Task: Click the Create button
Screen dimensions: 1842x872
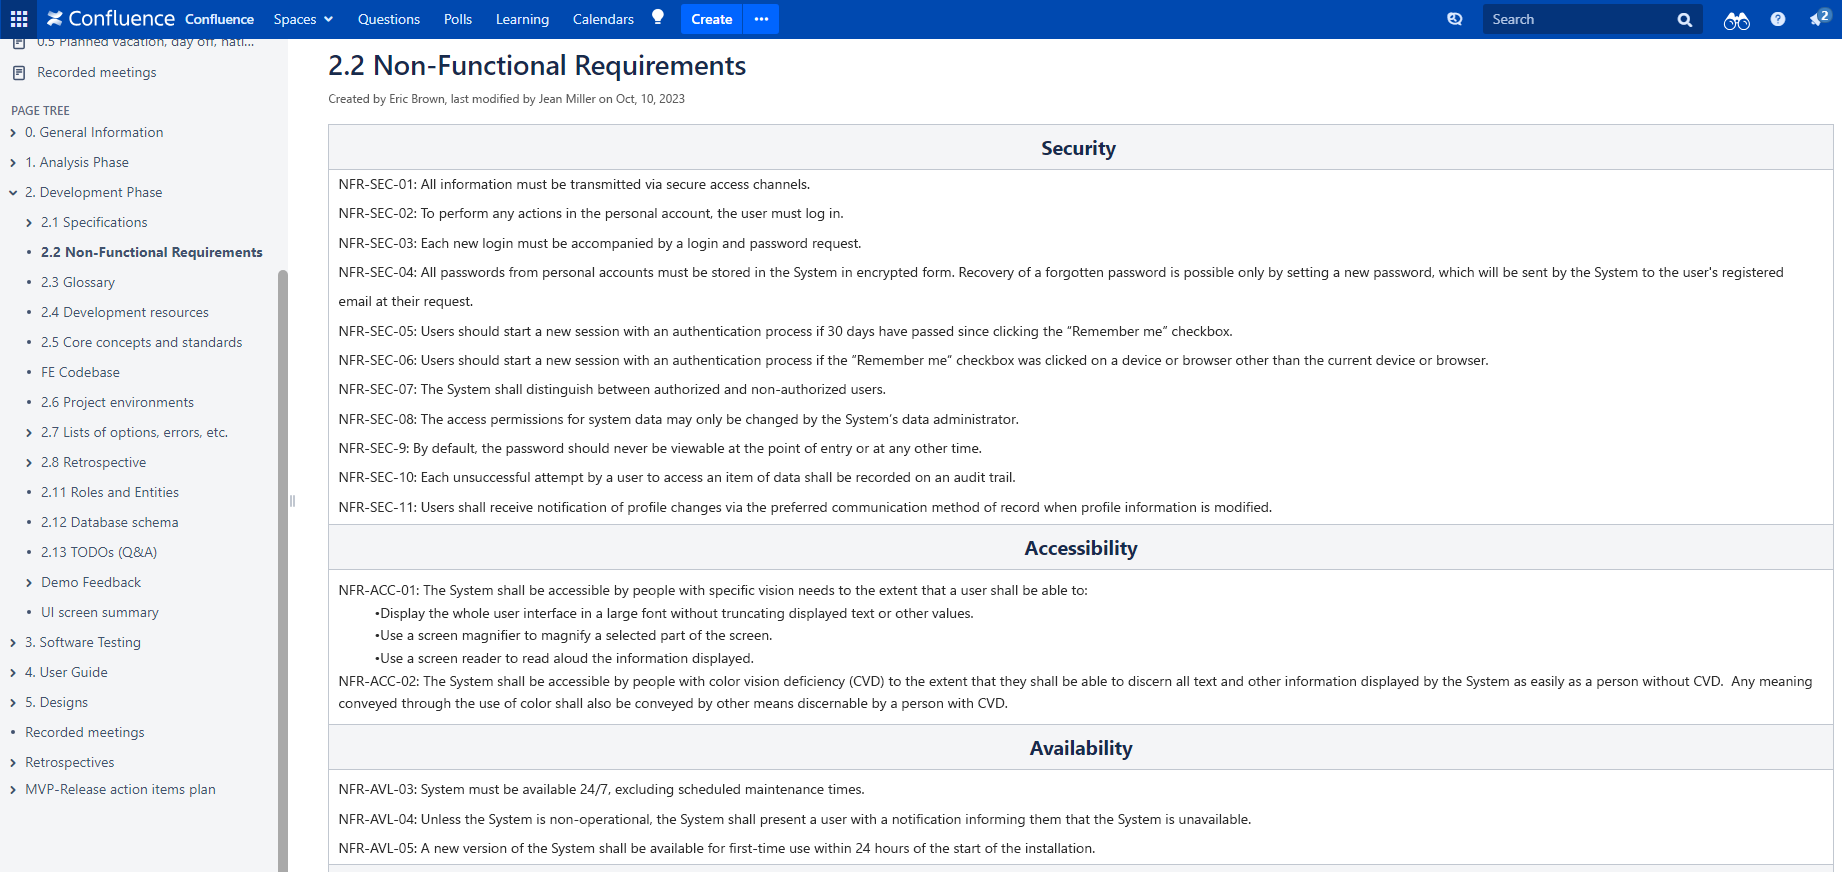Action: (711, 19)
